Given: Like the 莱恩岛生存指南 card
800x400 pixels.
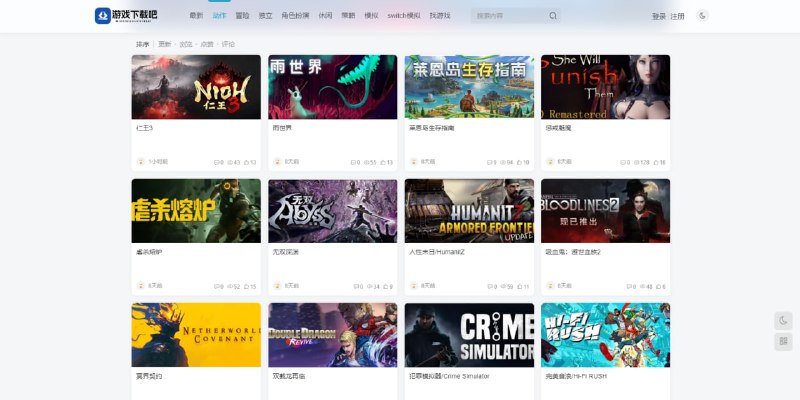Looking at the screenshot, I should click(x=519, y=162).
